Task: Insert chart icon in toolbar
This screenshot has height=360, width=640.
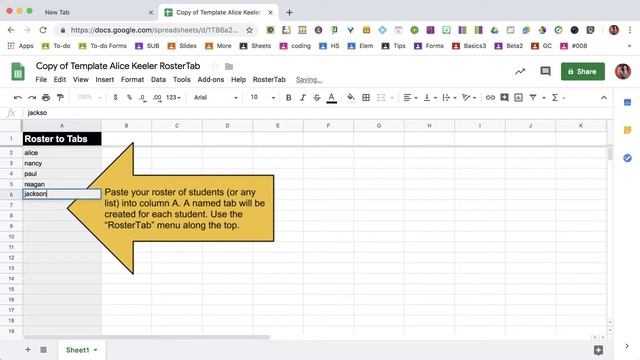Action: click(518, 98)
